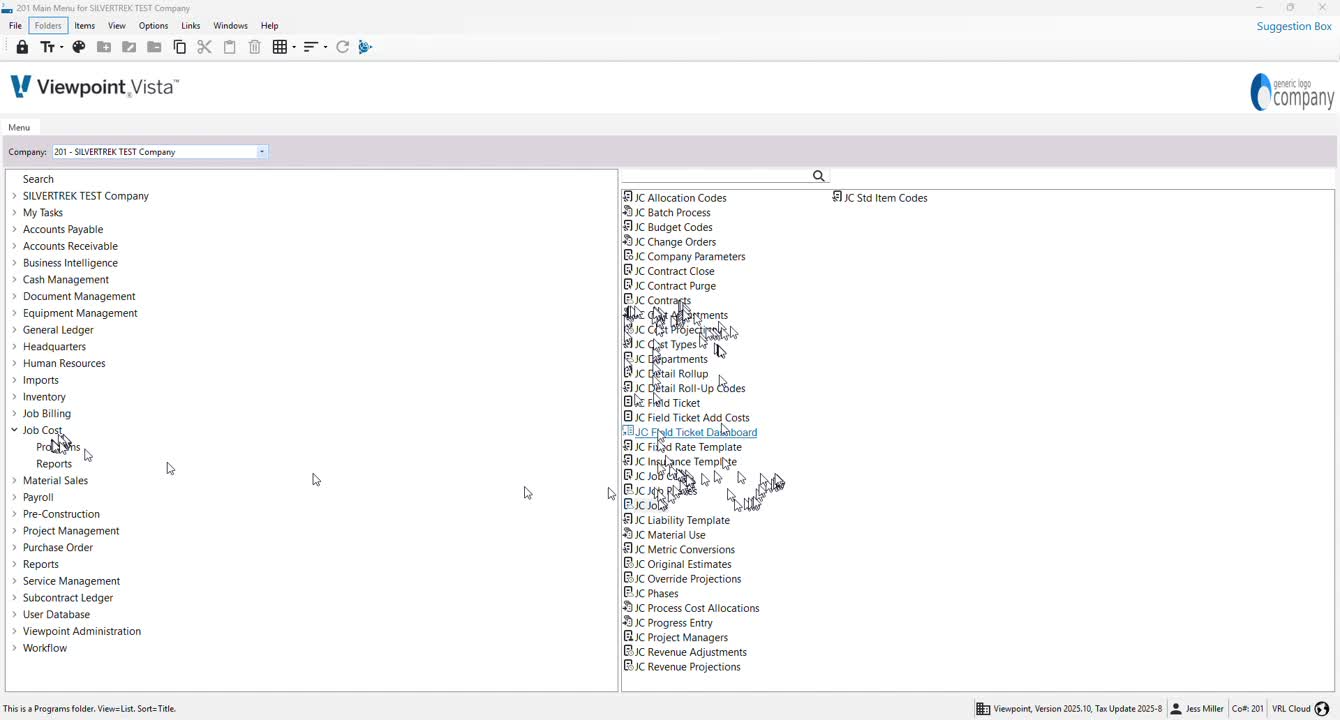Screen dimensions: 1340x720
Task: Select Reports under Job Cost
Action: point(54,464)
